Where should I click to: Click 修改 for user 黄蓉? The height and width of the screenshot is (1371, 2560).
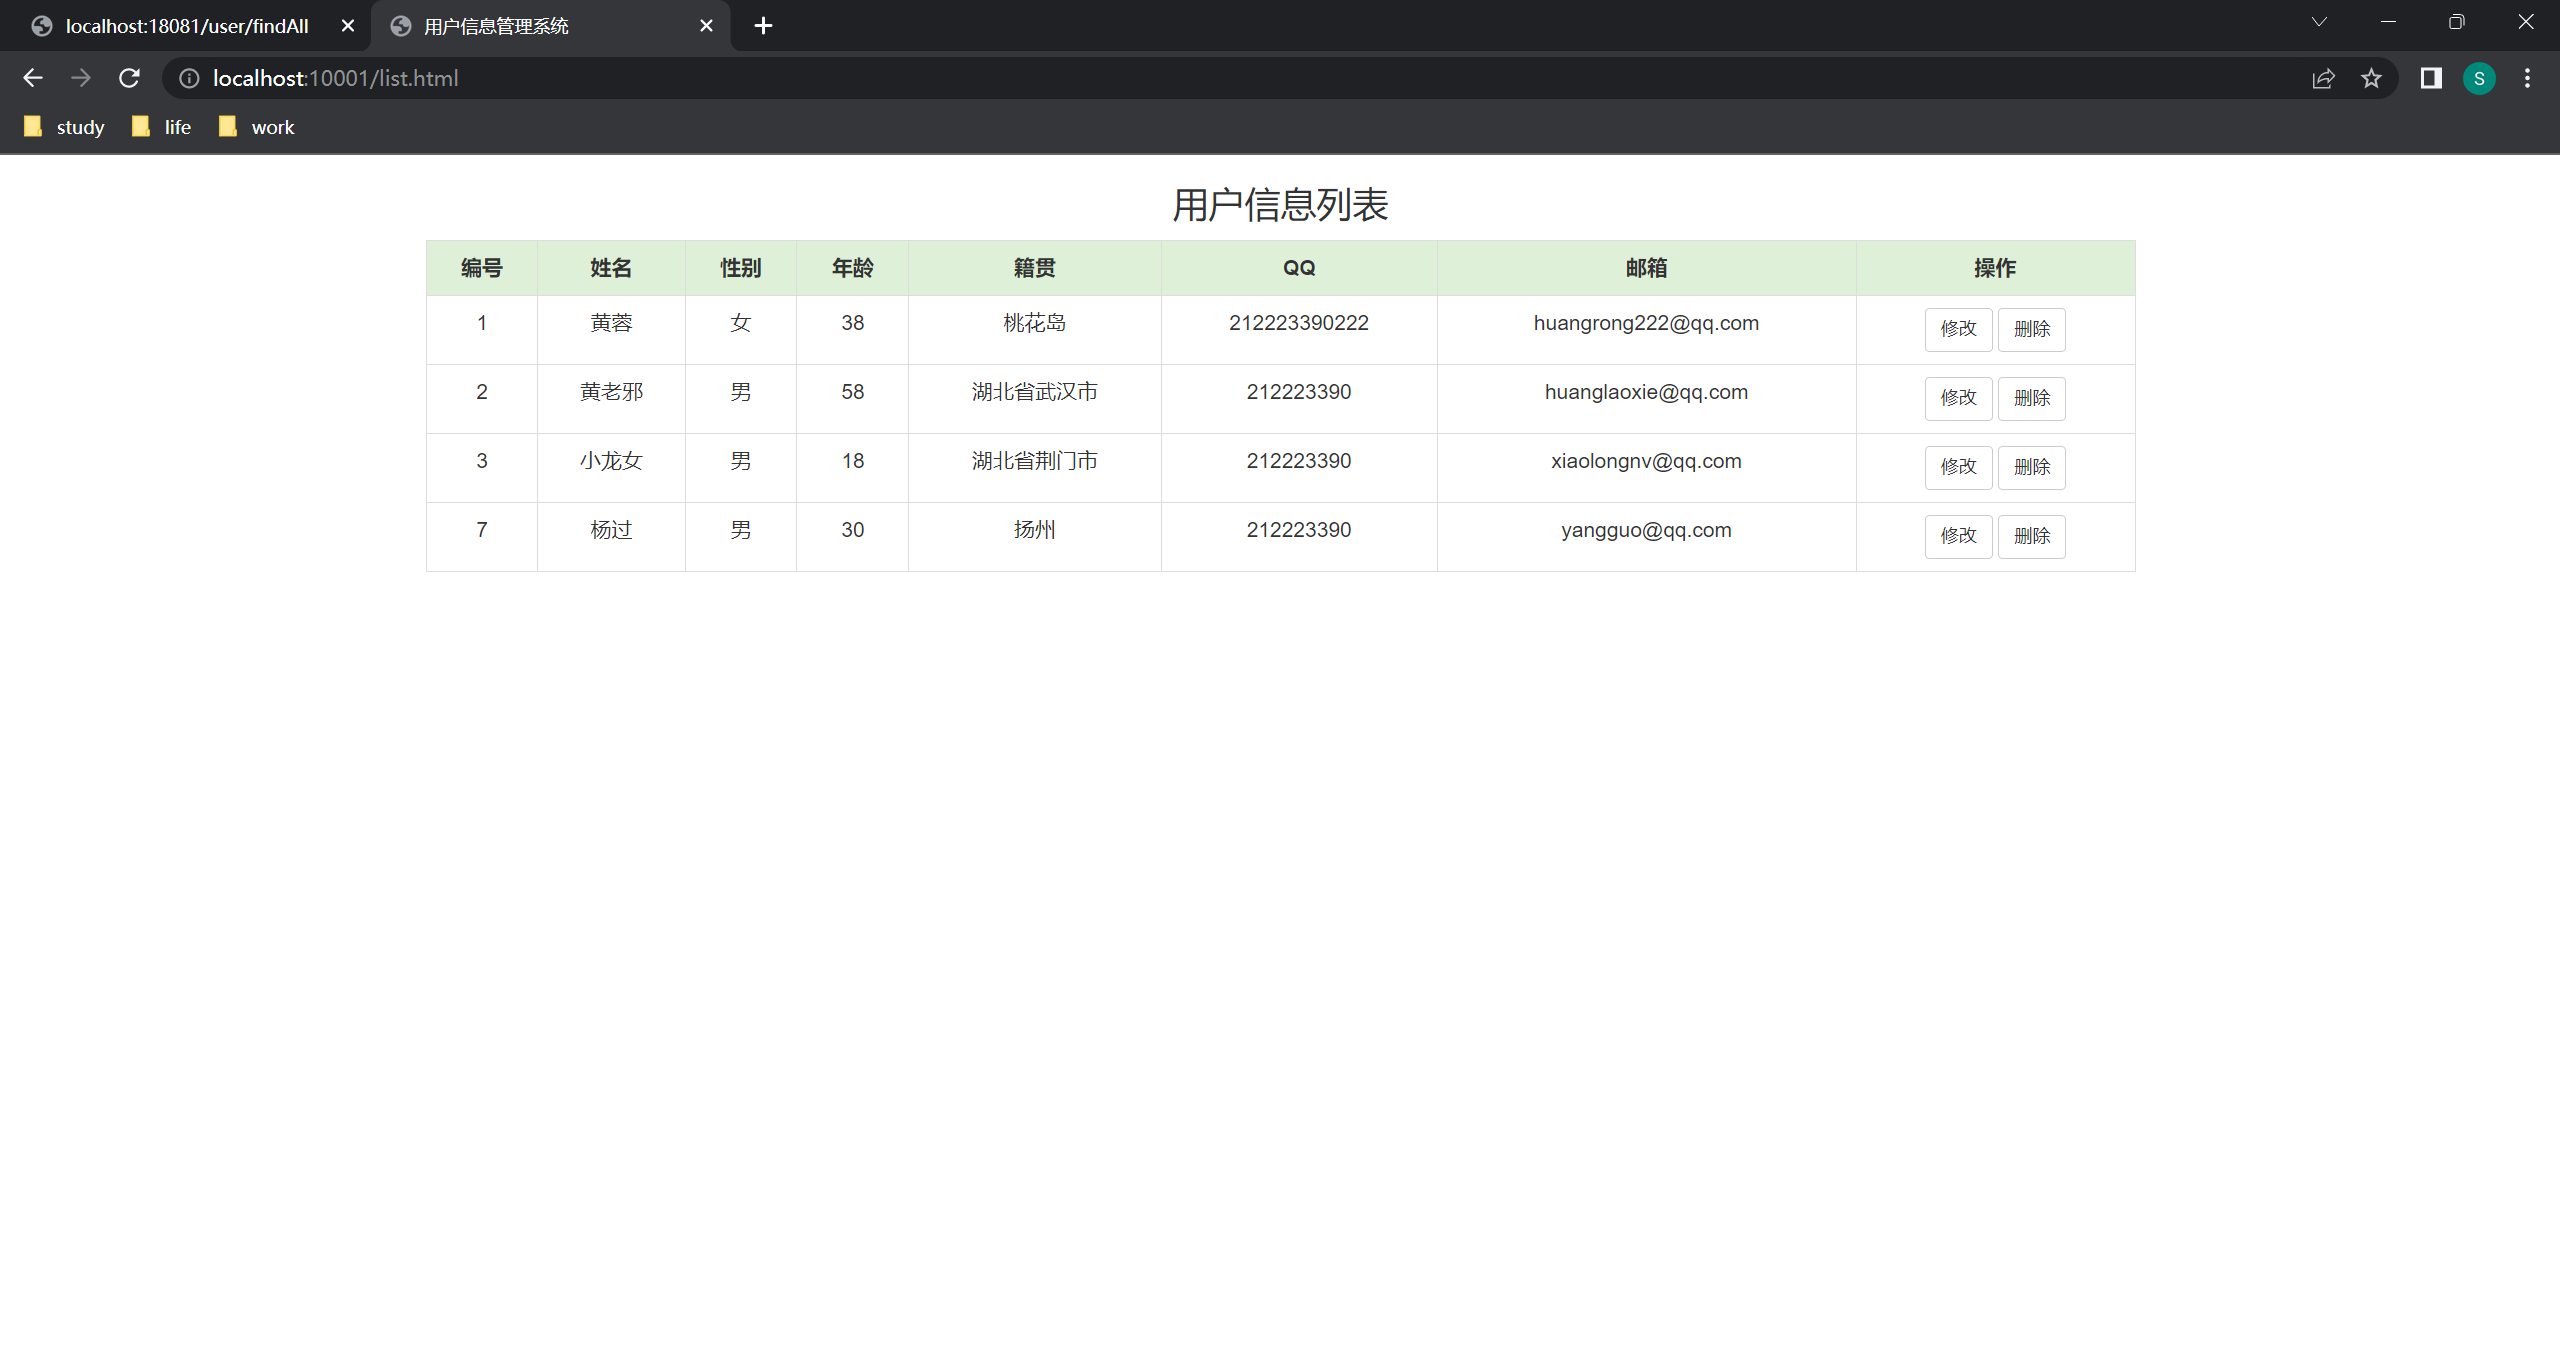(1958, 329)
